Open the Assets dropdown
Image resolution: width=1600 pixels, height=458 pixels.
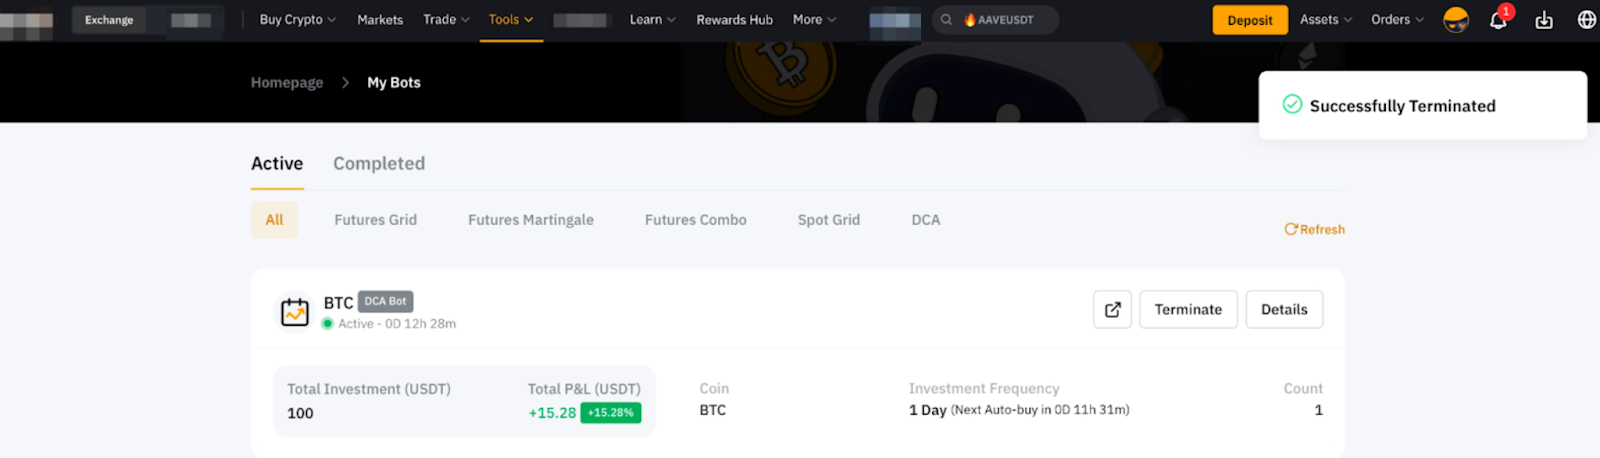point(1325,20)
